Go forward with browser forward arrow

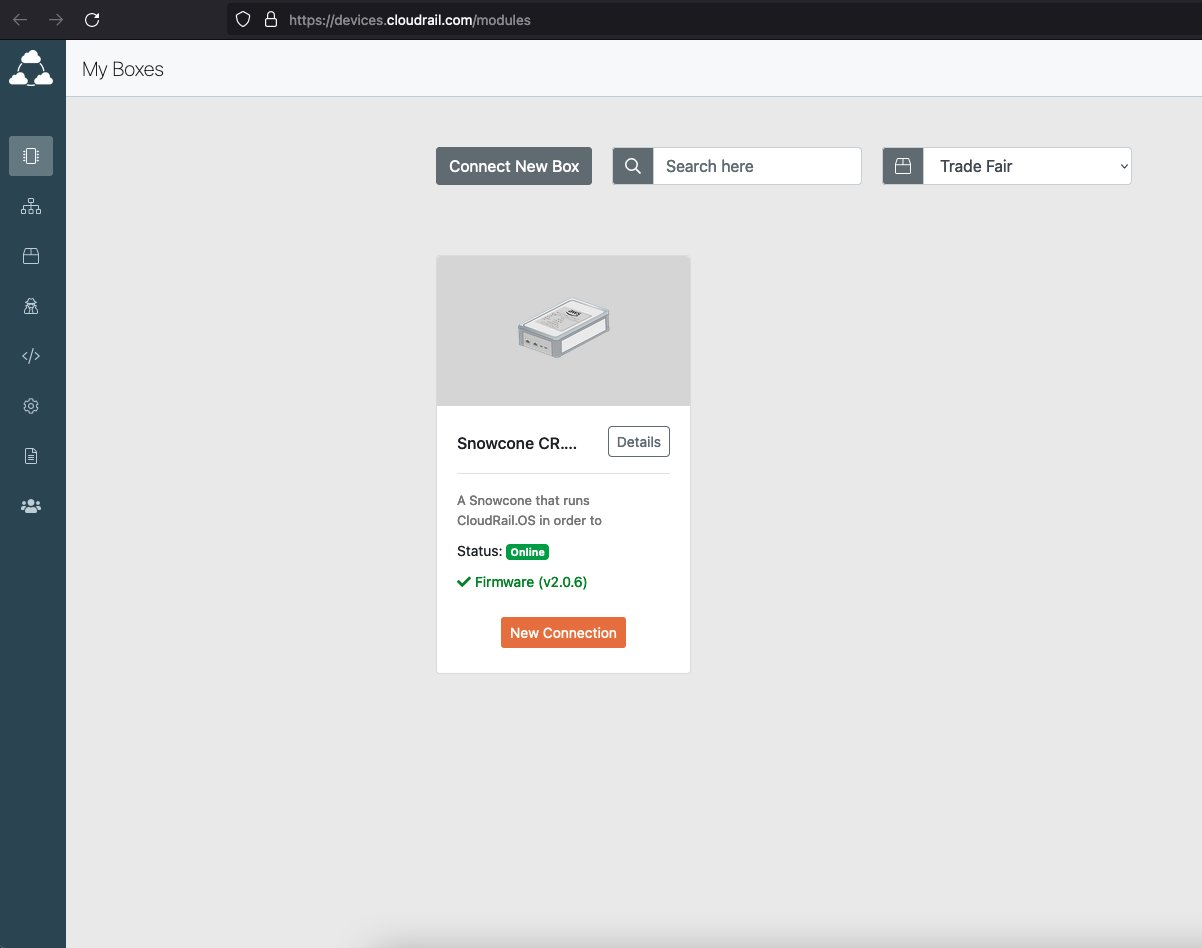tap(56, 19)
